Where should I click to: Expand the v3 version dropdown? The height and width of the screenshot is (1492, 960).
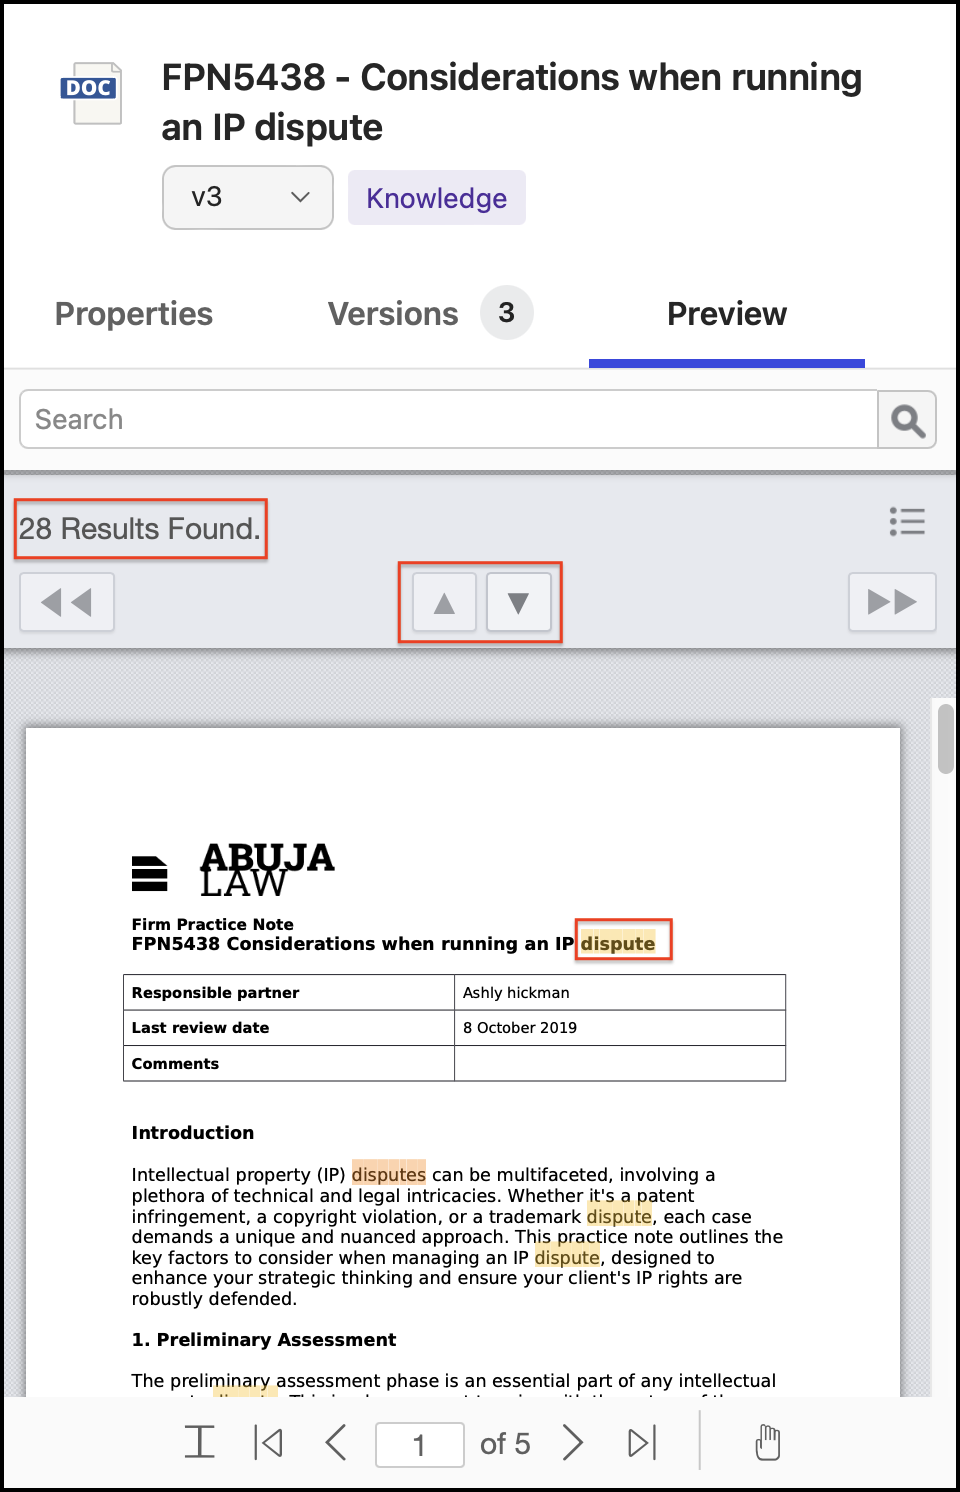[248, 198]
